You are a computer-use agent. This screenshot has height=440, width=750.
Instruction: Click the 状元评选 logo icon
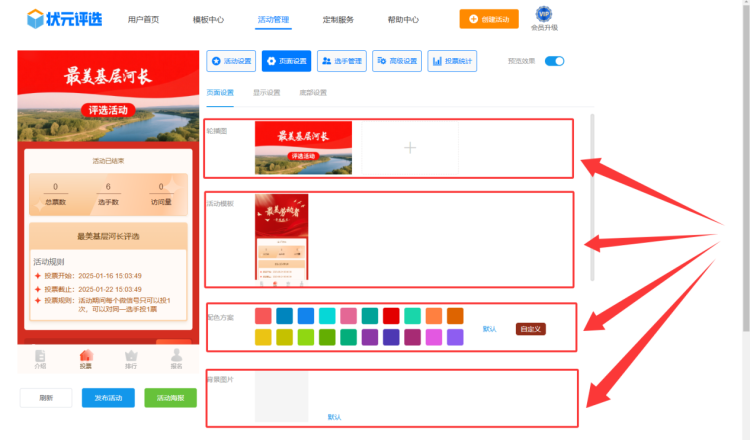coord(36,19)
